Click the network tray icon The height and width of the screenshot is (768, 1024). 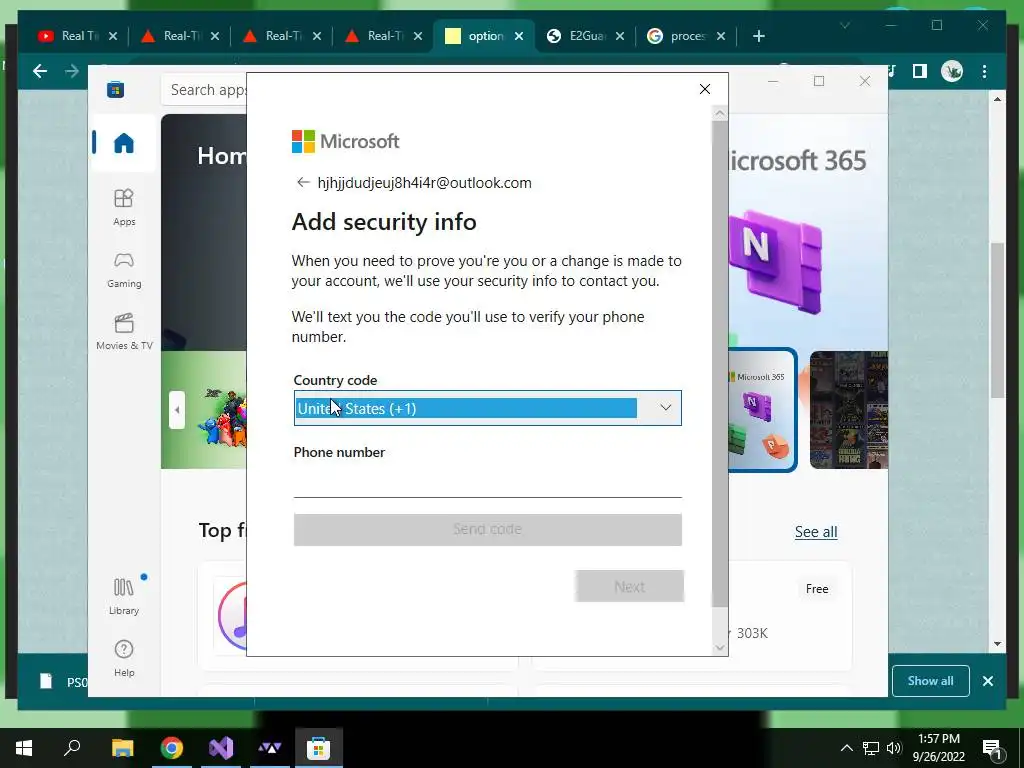[871, 748]
